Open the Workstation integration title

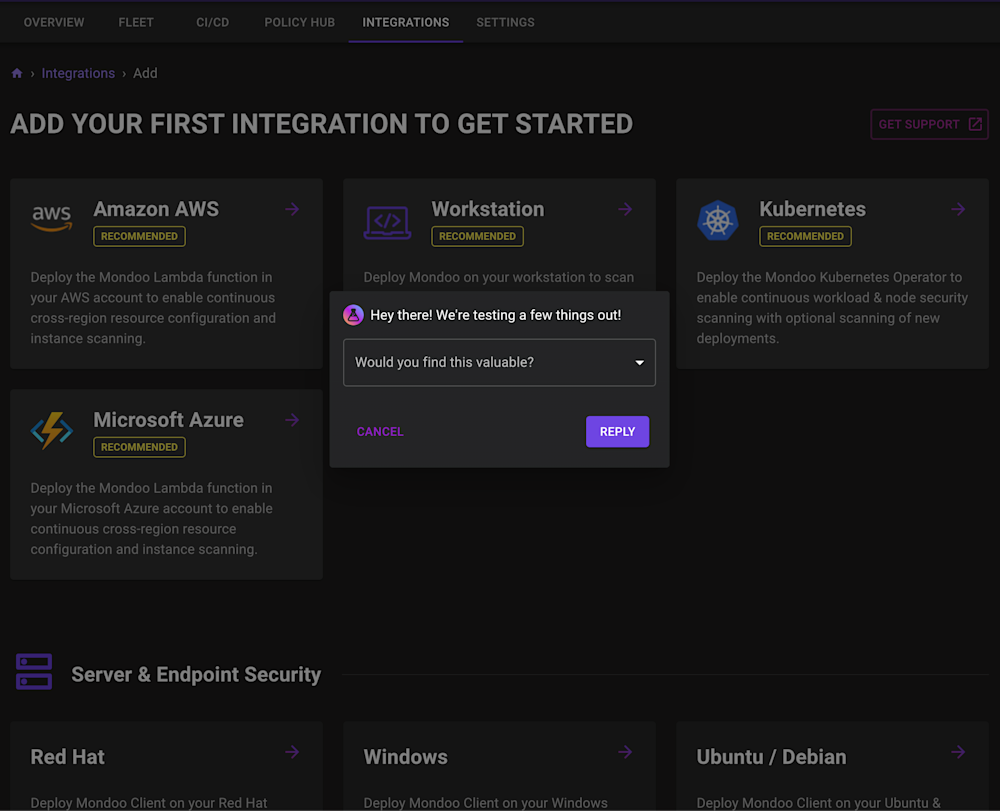click(488, 209)
